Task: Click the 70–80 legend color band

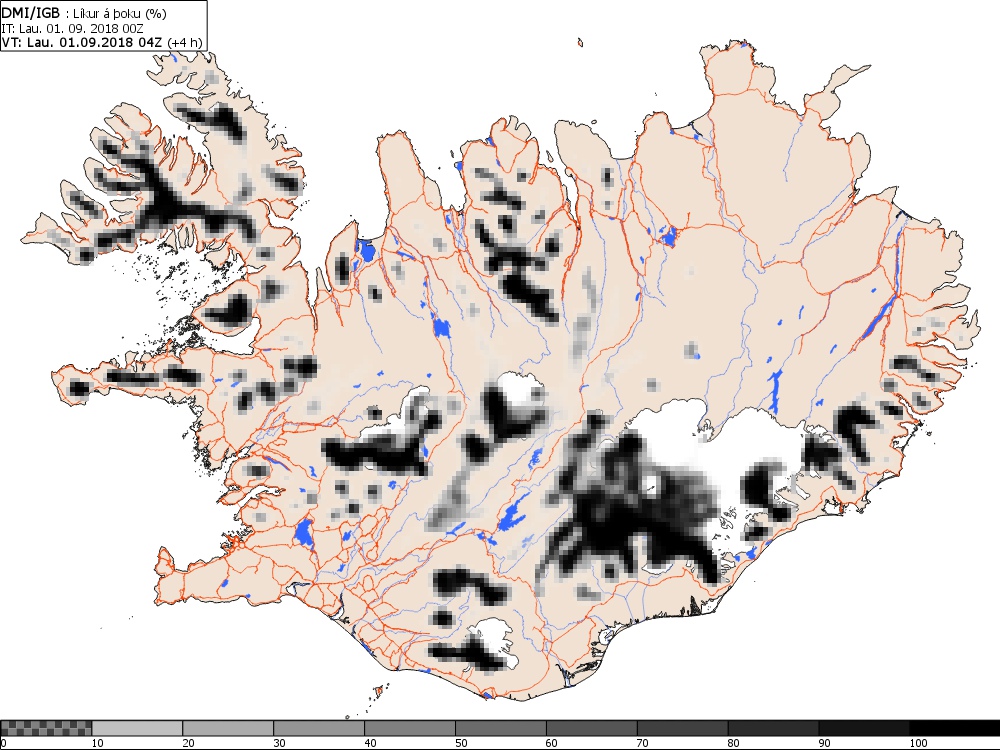Action: pos(682,728)
